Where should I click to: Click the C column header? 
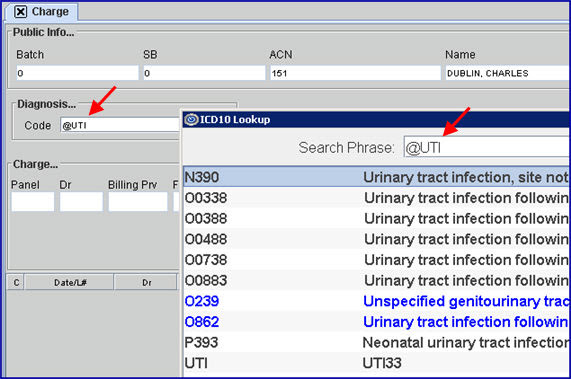pyautogui.click(x=16, y=282)
